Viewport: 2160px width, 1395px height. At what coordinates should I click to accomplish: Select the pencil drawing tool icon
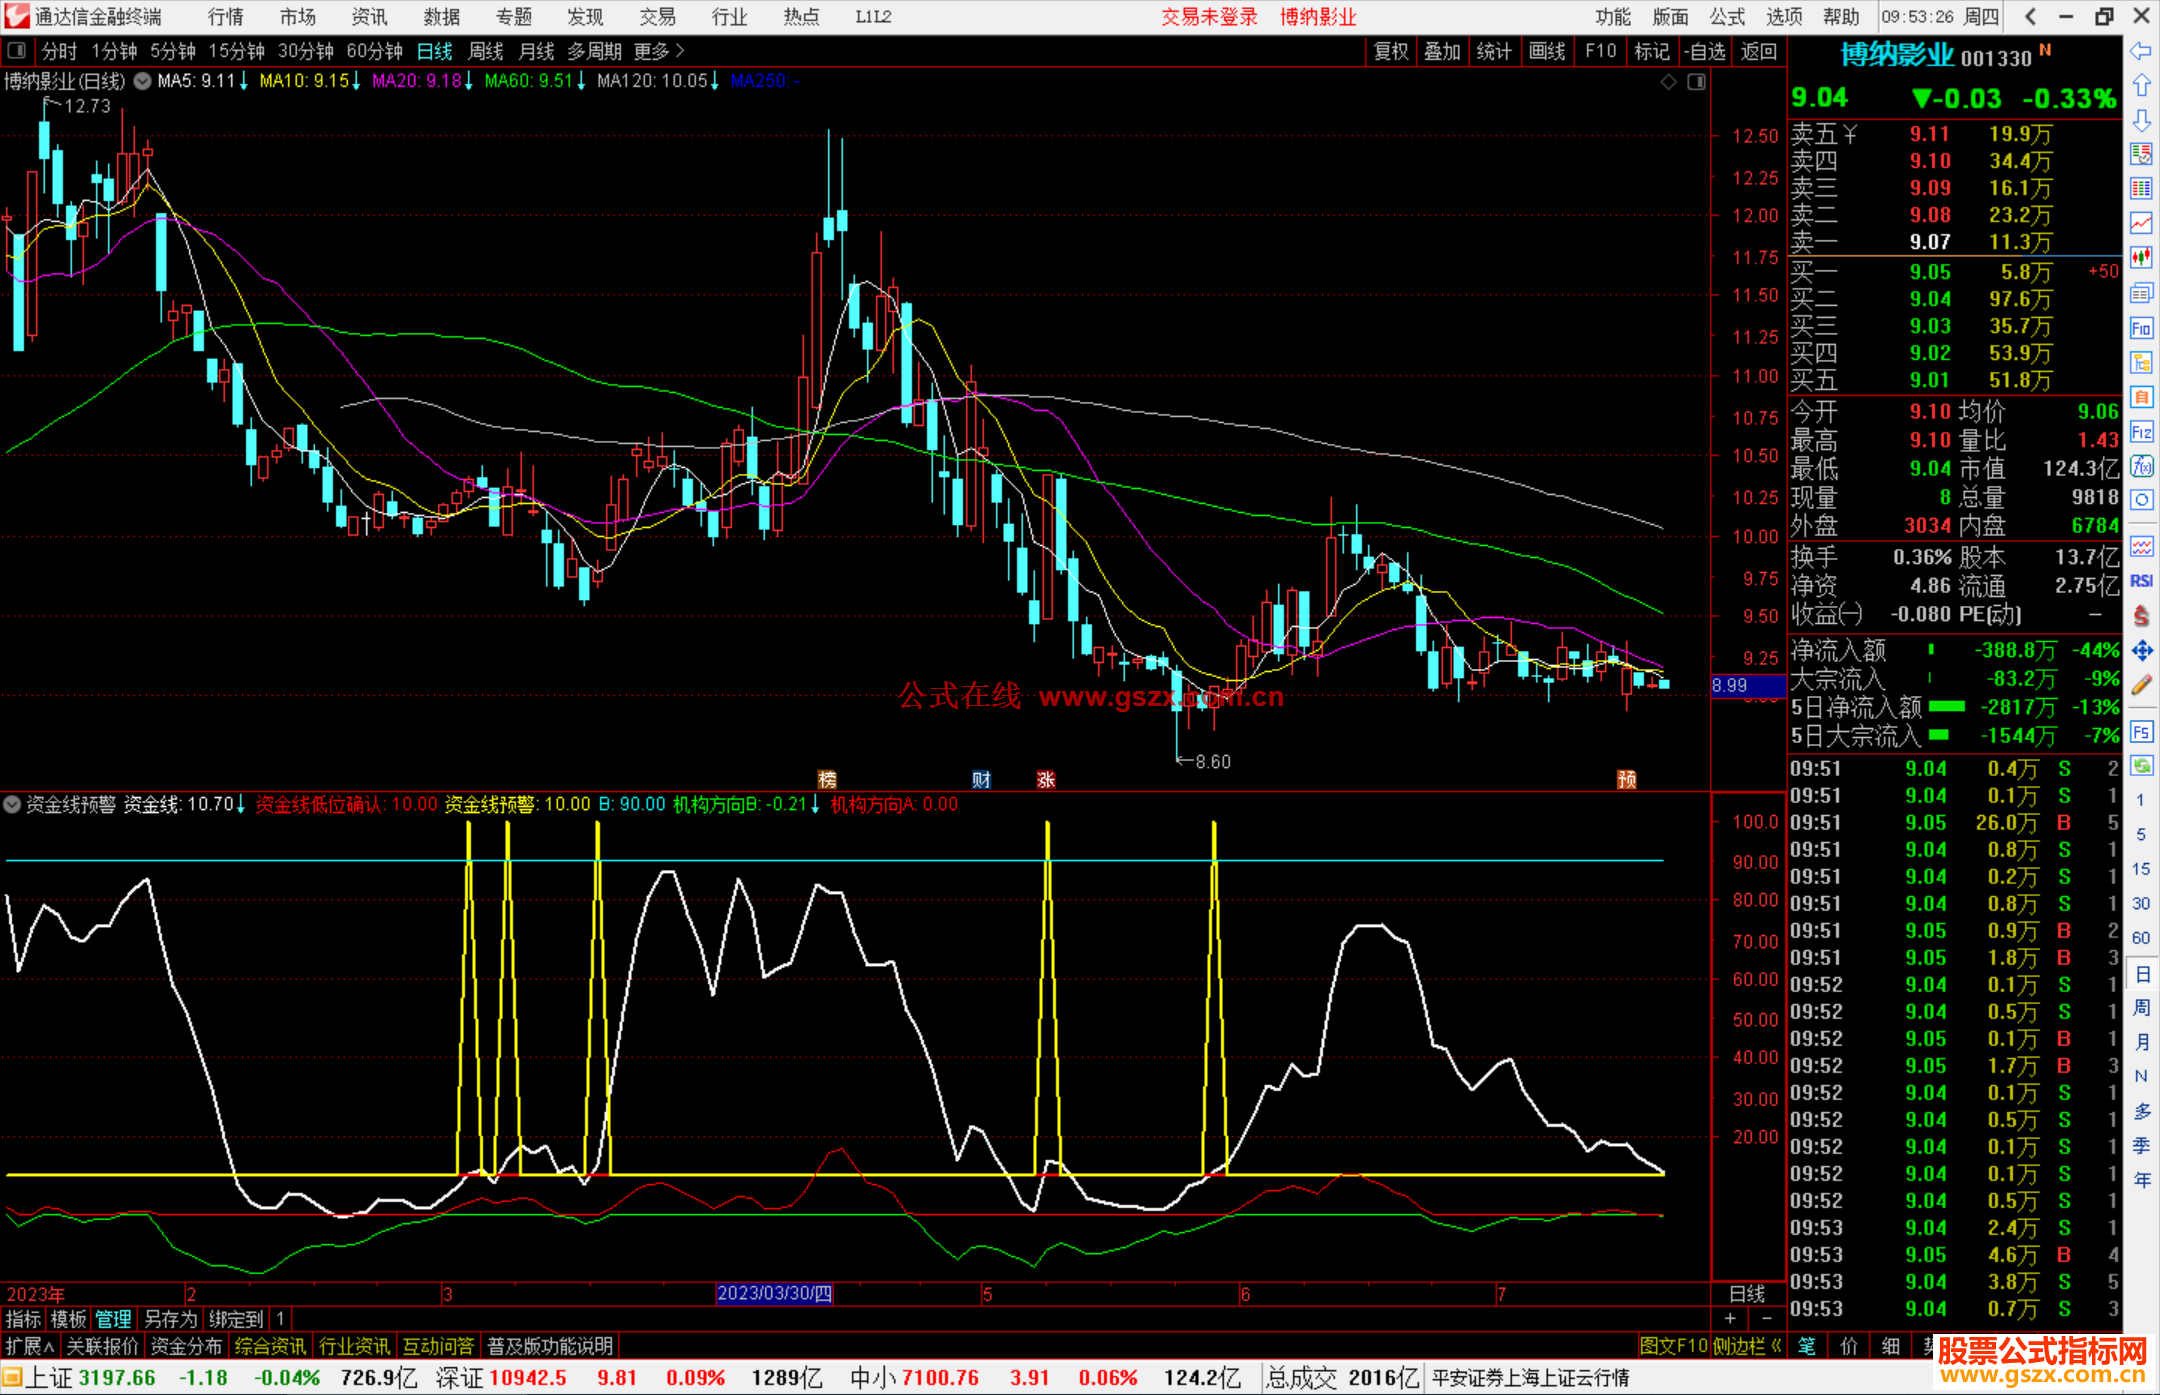point(2141,686)
